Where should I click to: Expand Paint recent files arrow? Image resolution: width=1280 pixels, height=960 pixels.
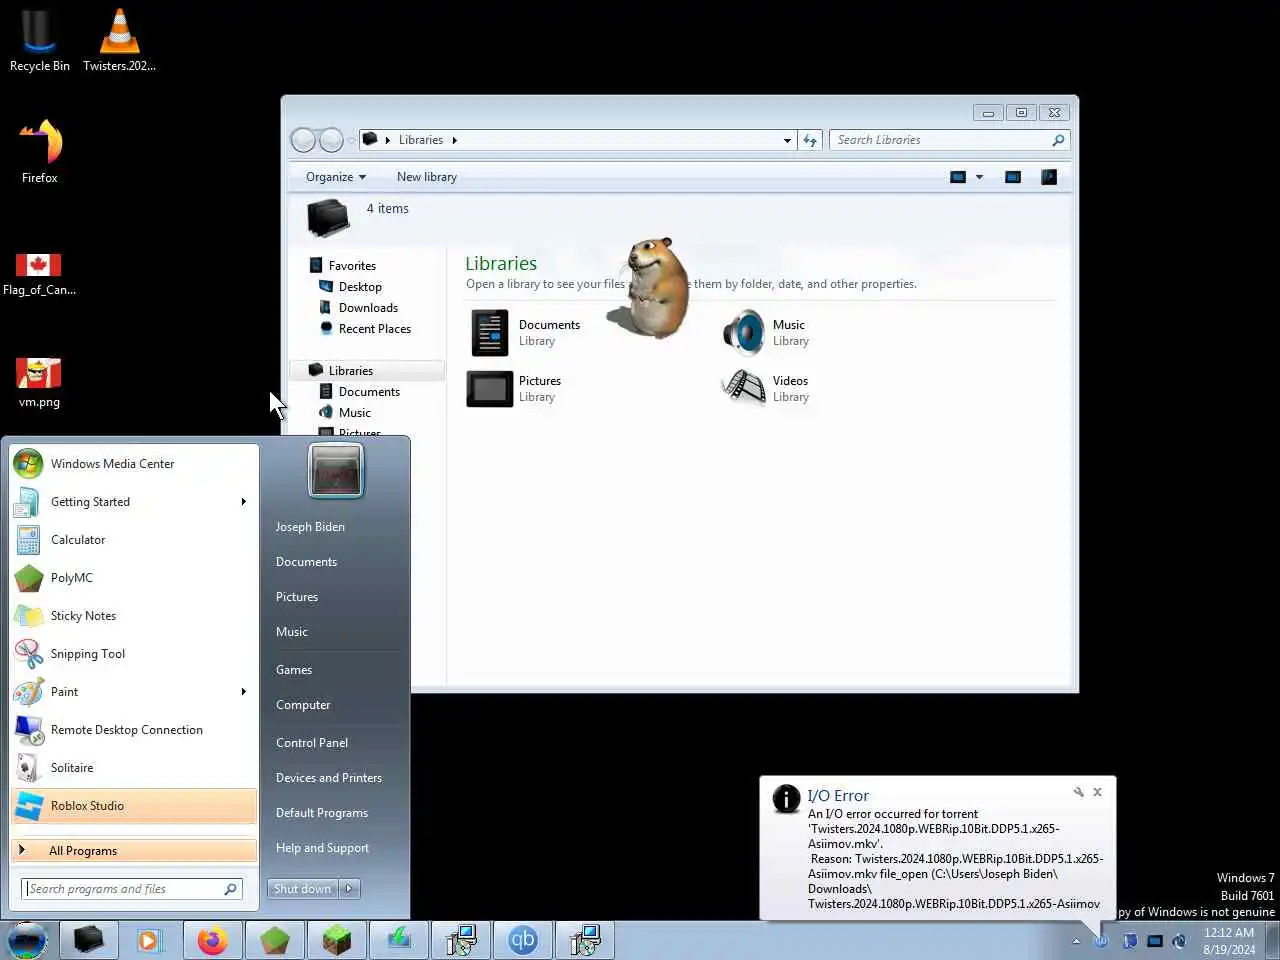(243, 692)
